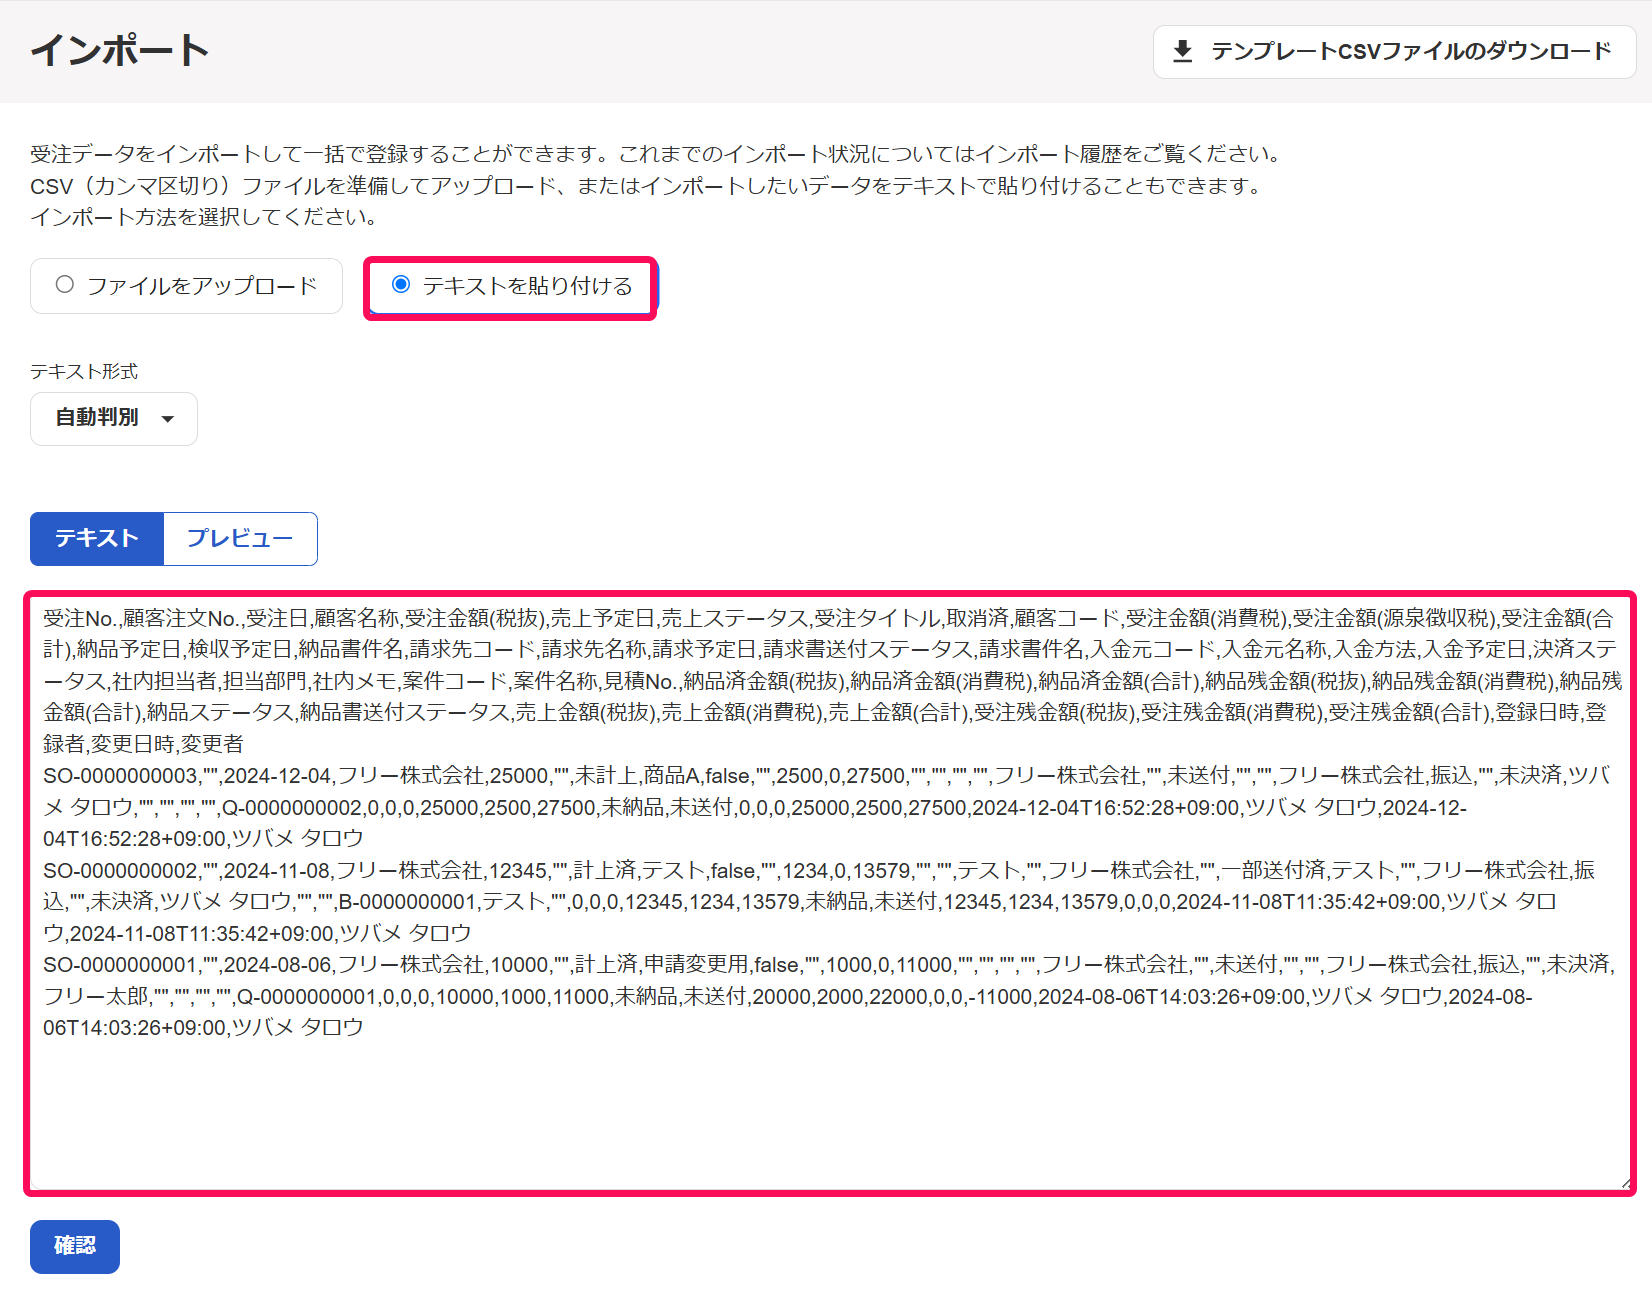
Task: Click inside the pasted CSV text area
Action: click(x=830, y=893)
